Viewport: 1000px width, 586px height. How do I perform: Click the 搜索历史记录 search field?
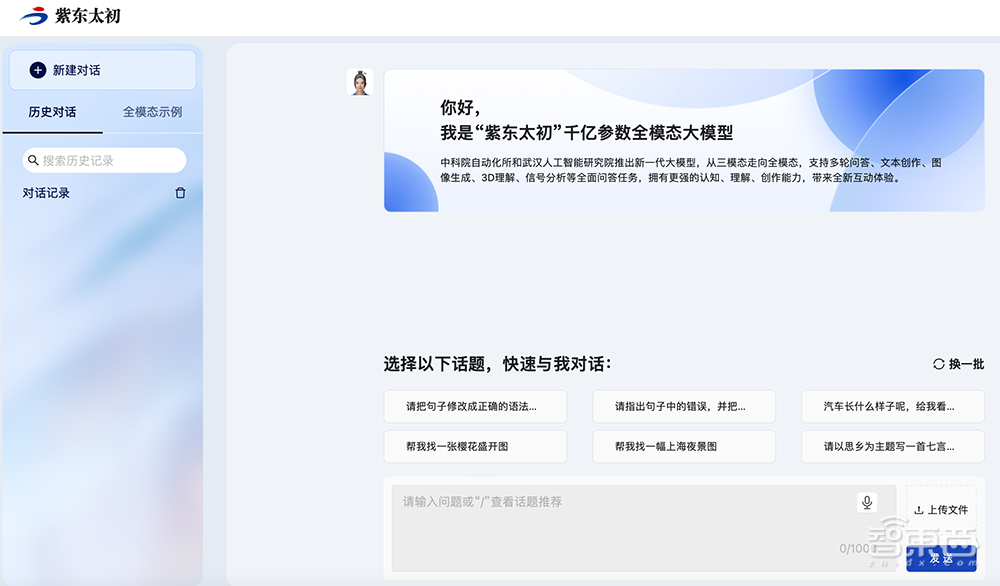coord(103,160)
